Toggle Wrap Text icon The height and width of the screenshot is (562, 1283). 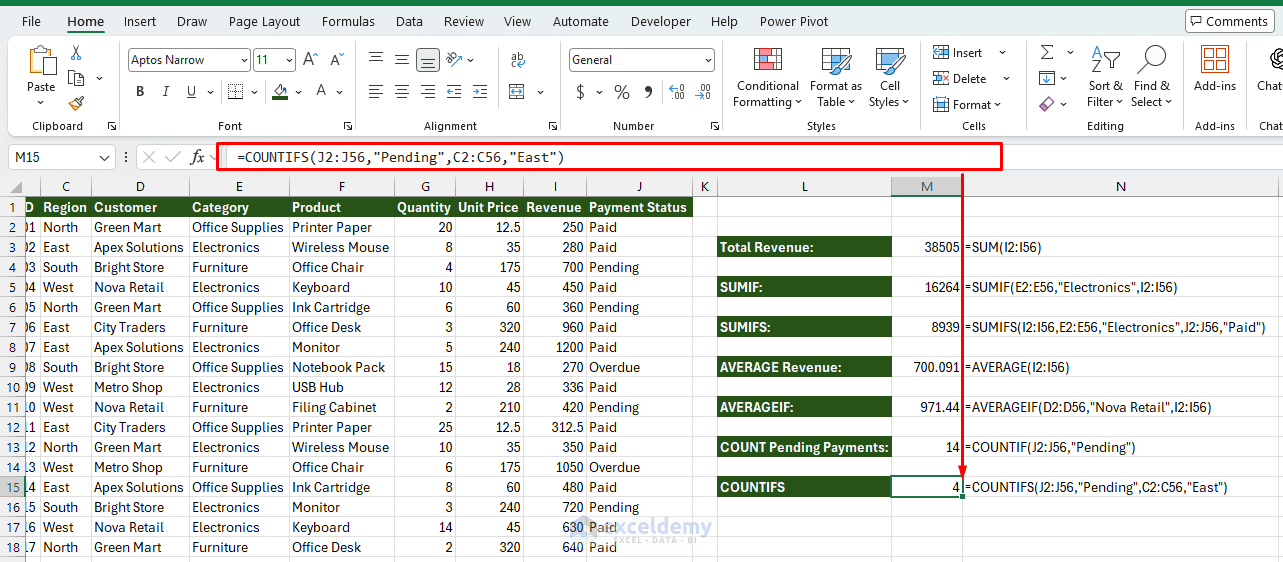[x=516, y=60]
